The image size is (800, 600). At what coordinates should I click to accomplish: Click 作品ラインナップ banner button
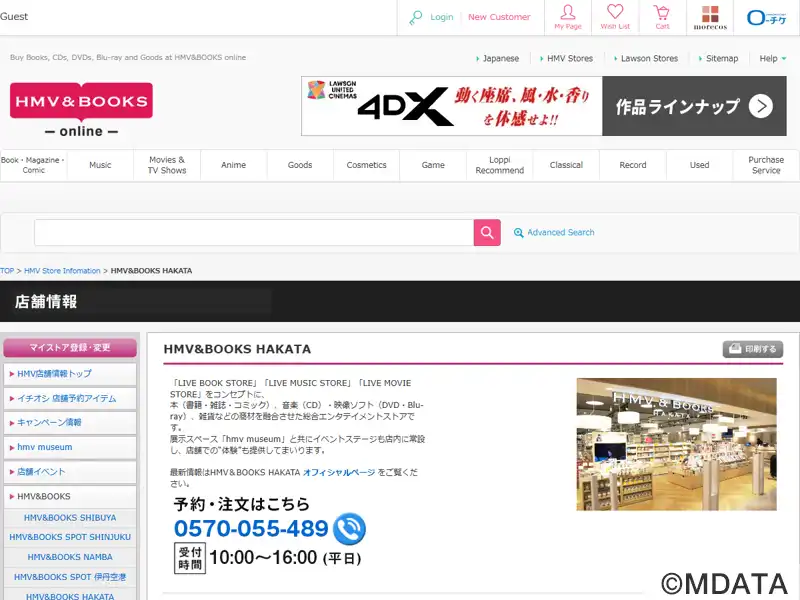pyautogui.click(x=694, y=106)
